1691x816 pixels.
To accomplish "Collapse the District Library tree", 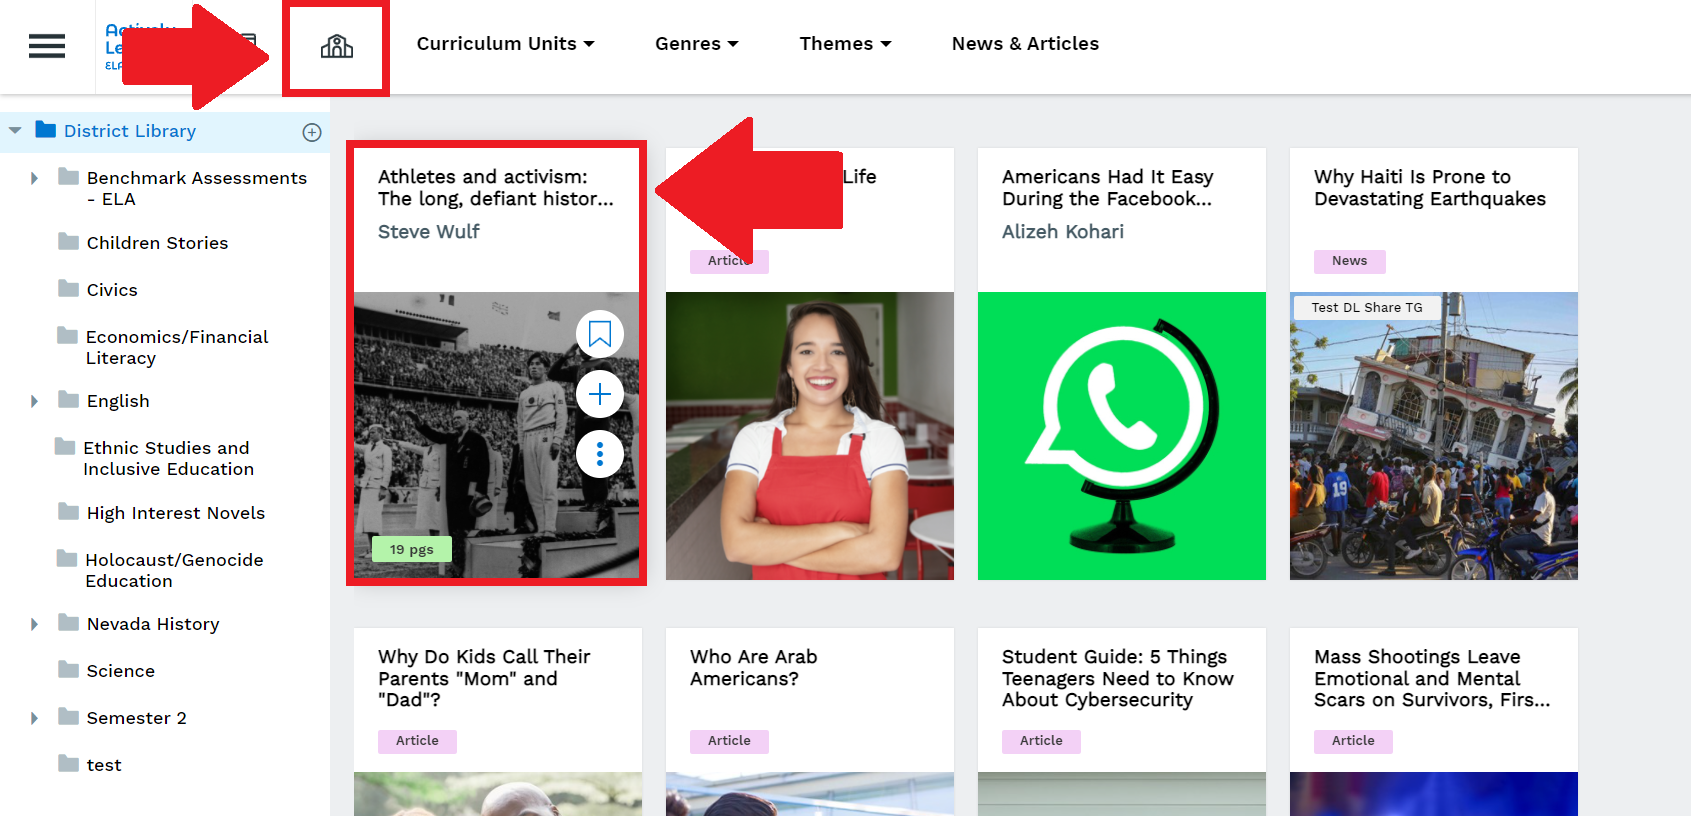I will (x=15, y=131).
